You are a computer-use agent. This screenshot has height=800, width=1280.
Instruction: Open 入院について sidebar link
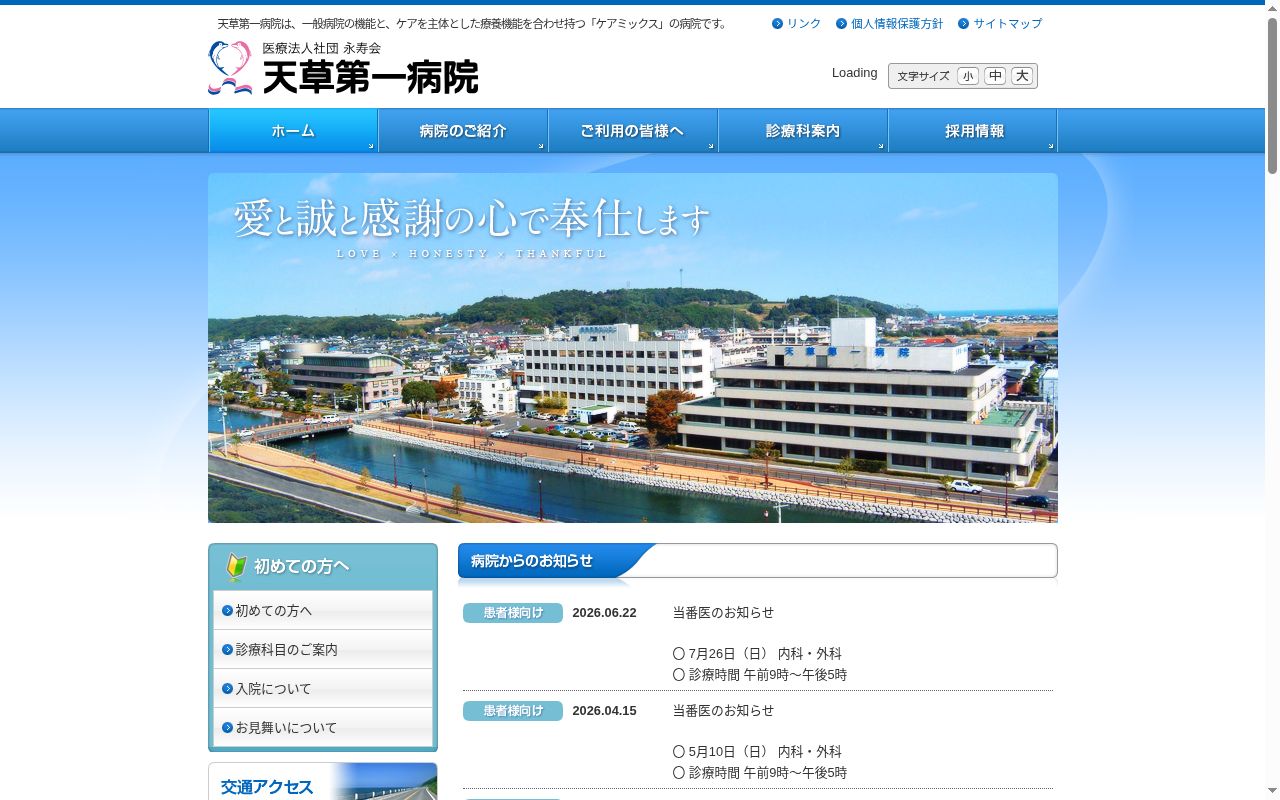(323, 688)
